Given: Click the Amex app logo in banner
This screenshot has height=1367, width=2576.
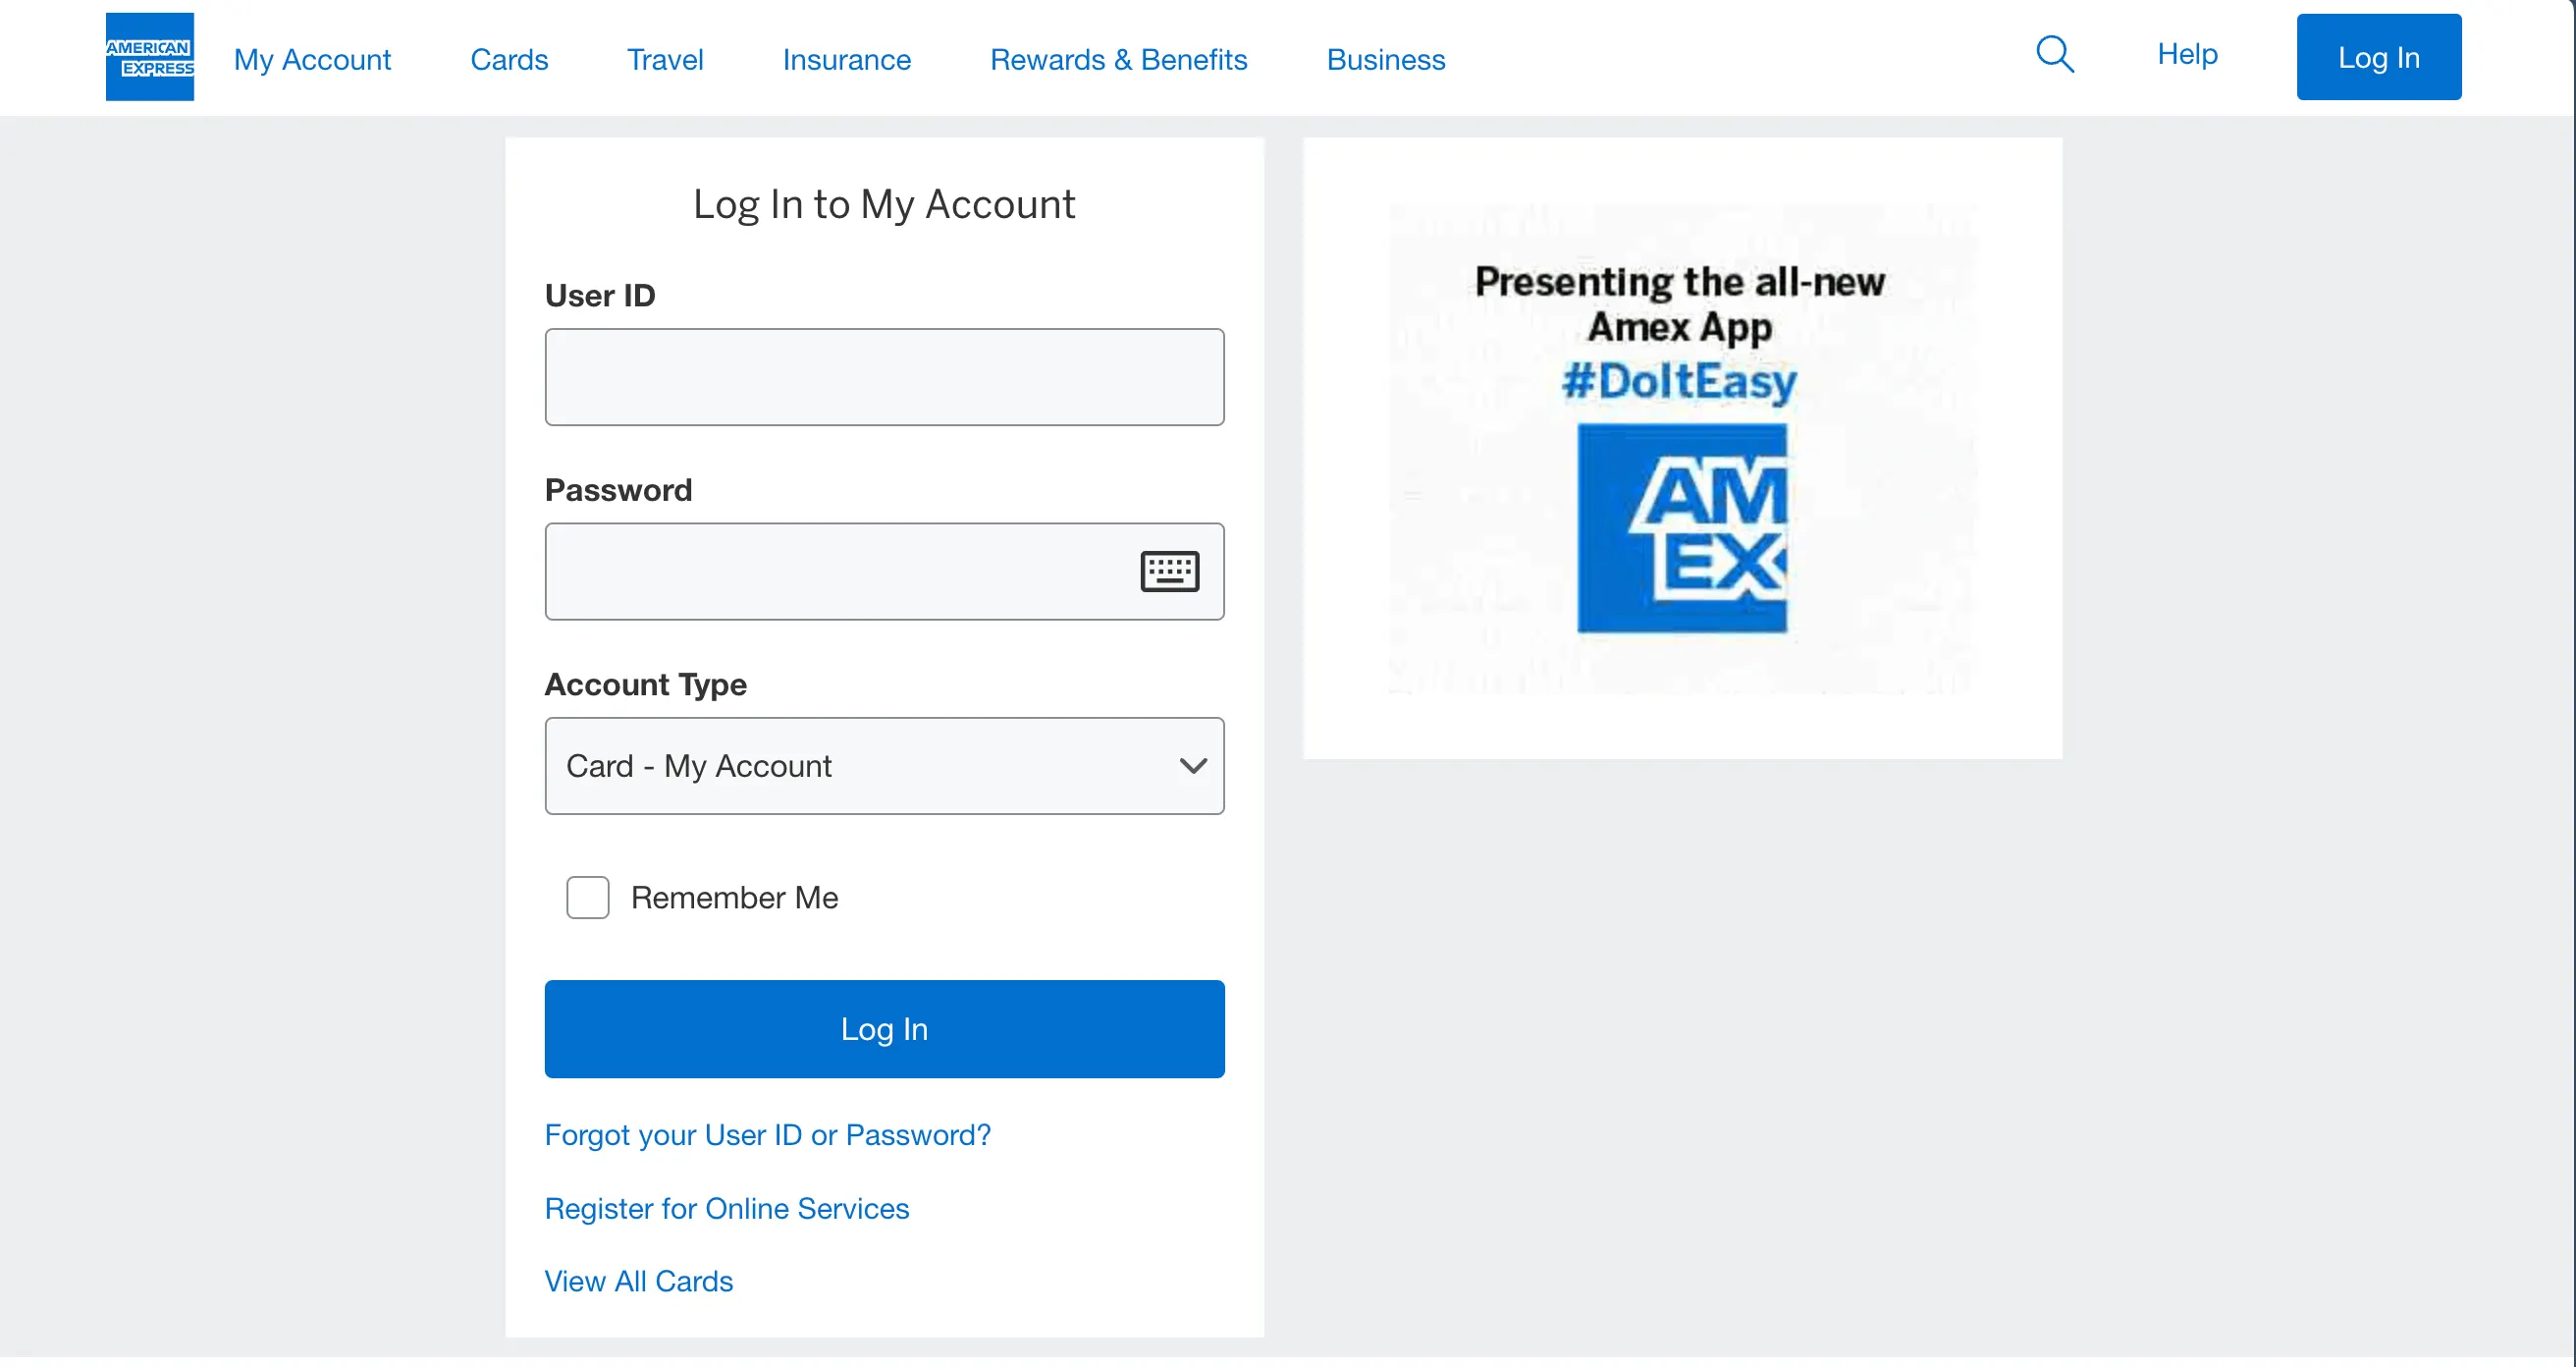Looking at the screenshot, I should click(x=1681, y=528).
